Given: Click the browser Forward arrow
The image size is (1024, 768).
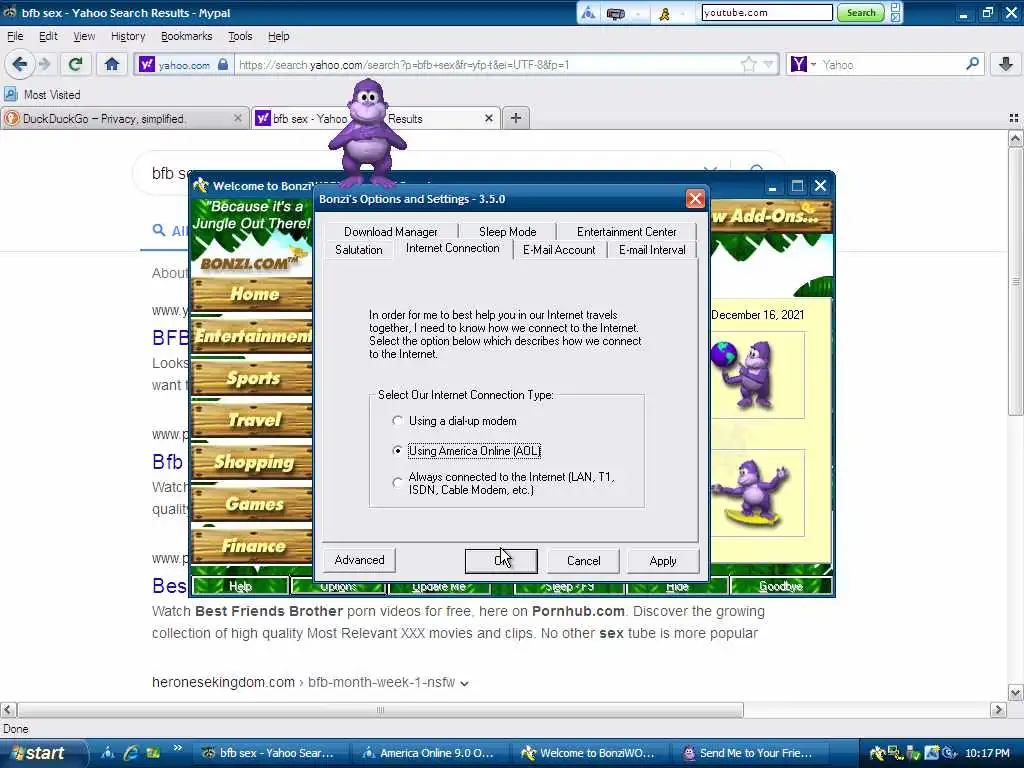Looking at the screenshot, I should click(44, 64).
